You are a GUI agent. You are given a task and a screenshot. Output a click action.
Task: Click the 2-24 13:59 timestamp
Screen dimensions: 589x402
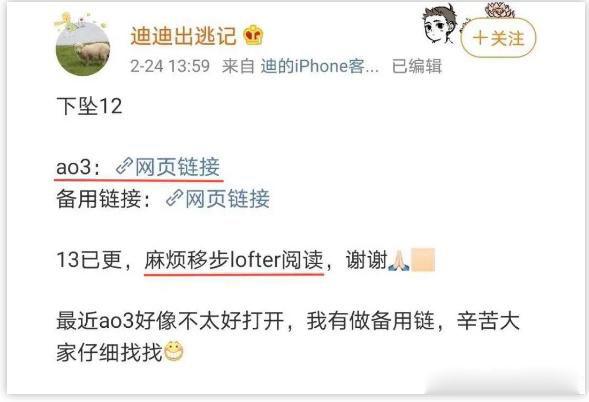[170, 66]
